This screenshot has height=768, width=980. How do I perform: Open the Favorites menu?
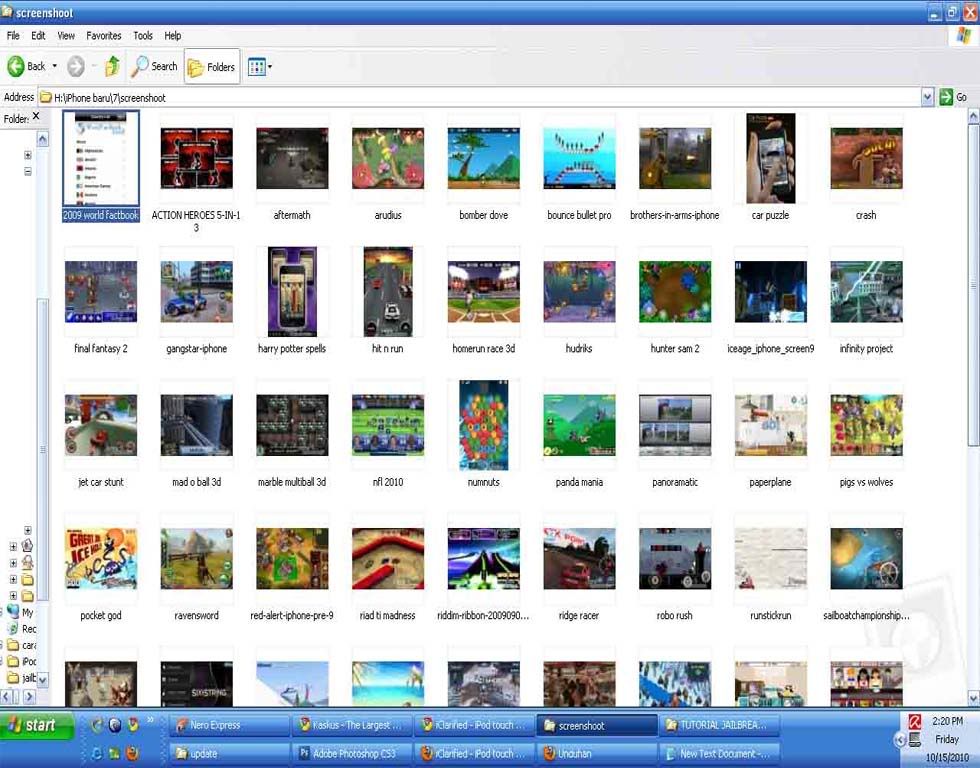[104, 36]
